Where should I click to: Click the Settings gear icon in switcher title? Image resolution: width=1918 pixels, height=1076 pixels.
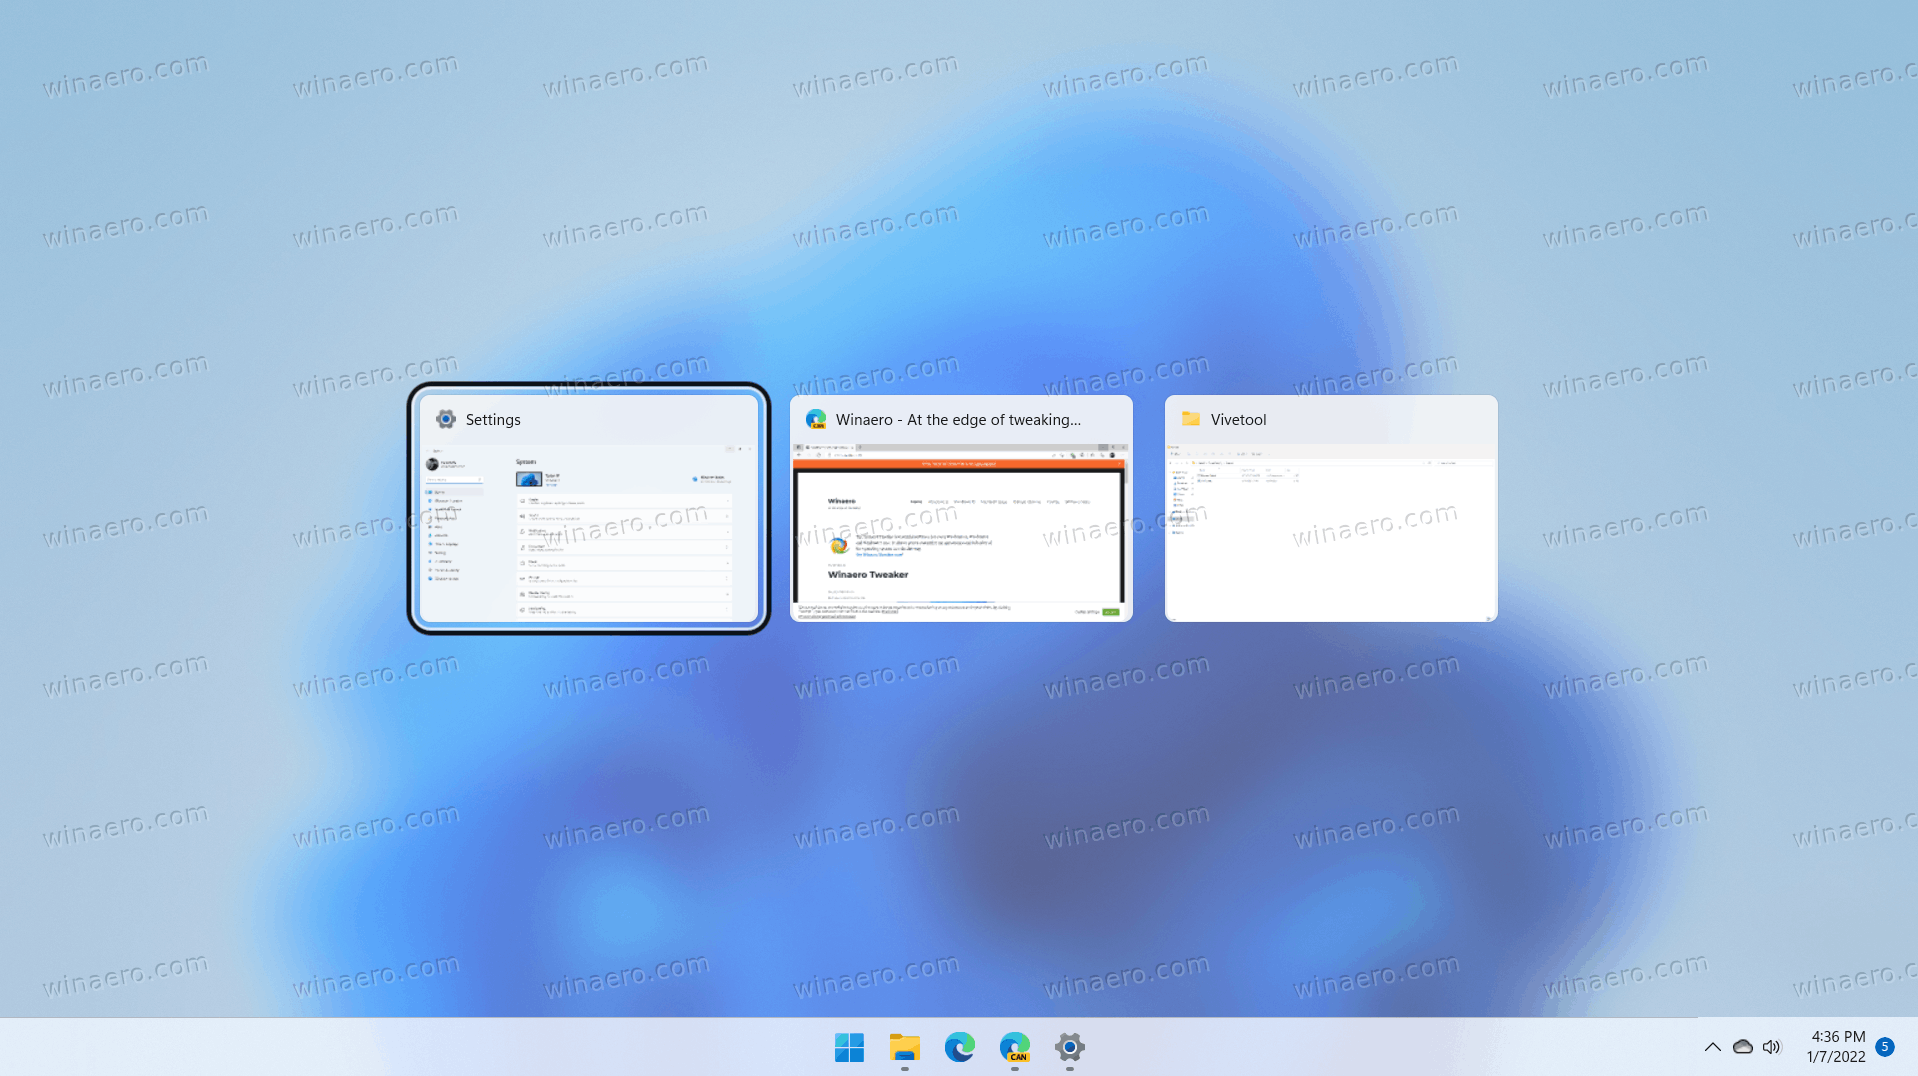point(446,419)
